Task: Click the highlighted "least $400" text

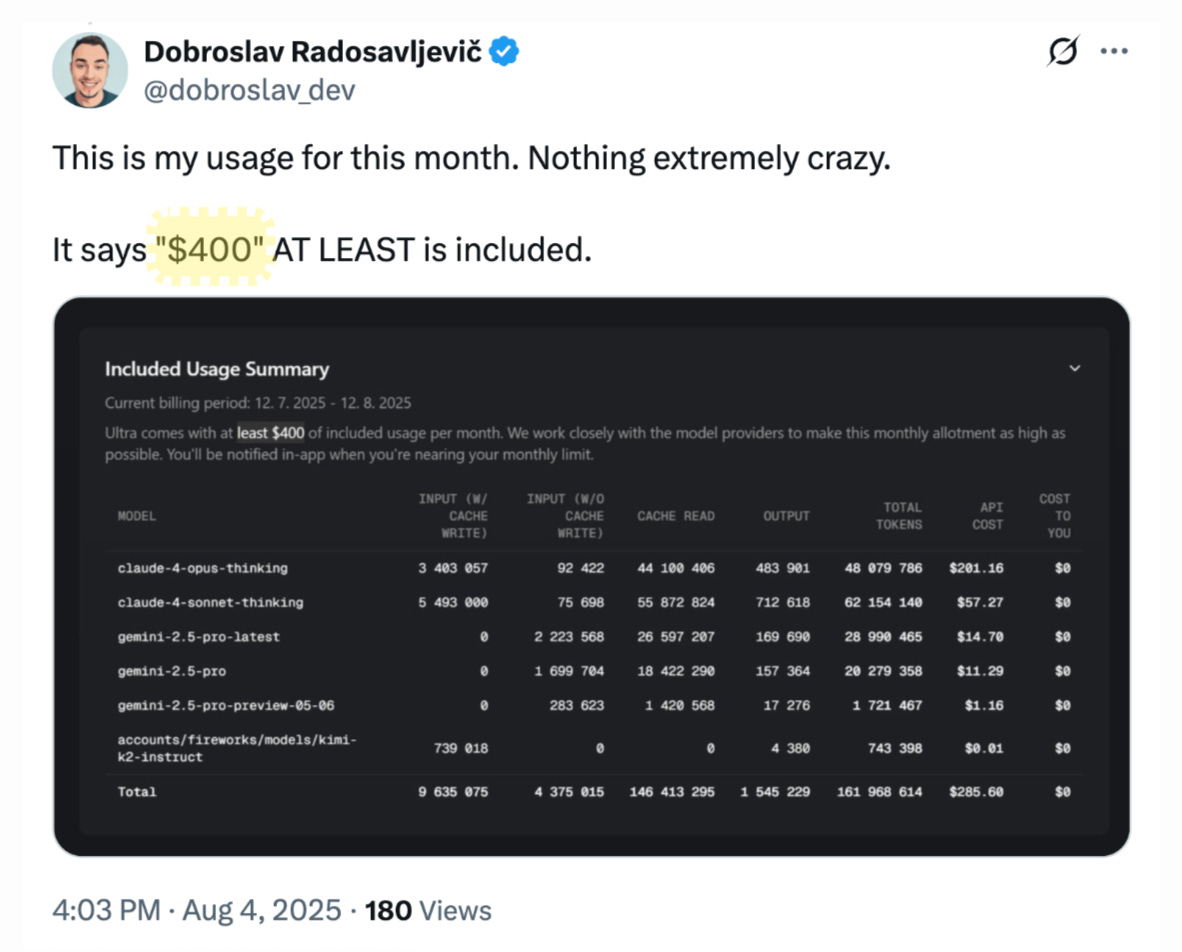Action: click(x=271, y=433)
